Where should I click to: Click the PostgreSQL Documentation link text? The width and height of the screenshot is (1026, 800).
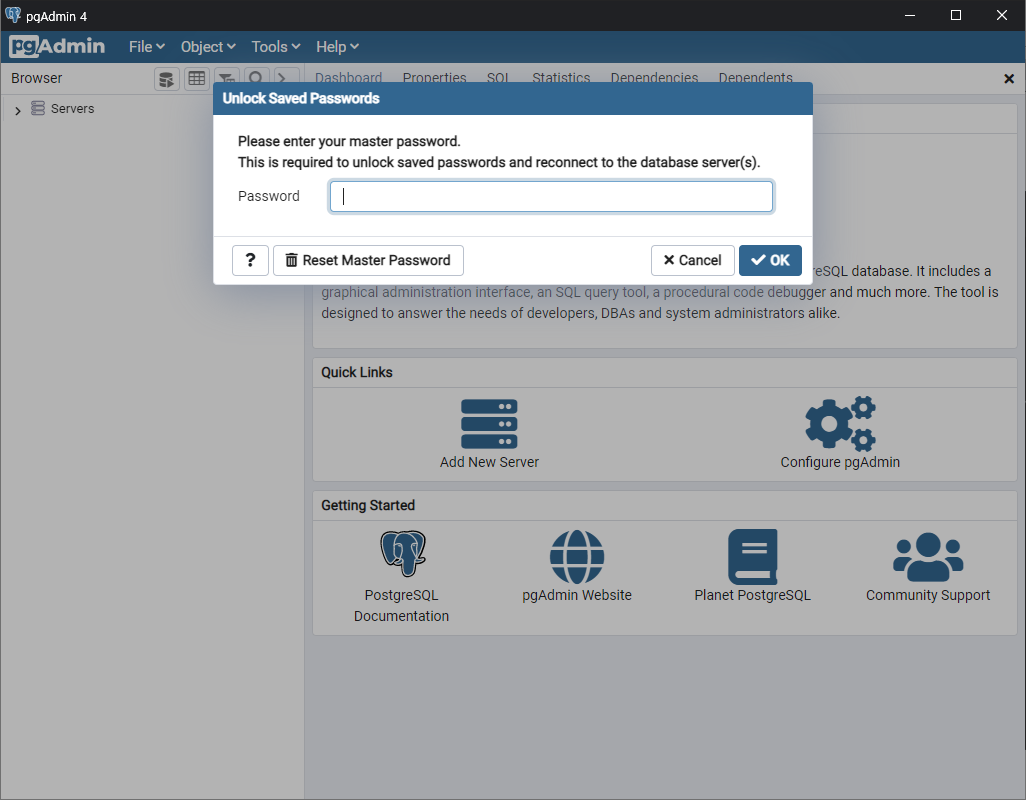tap(401, 606)
